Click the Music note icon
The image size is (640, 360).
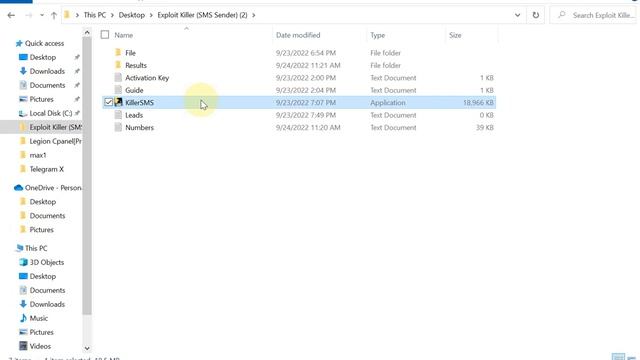(23, 318)
